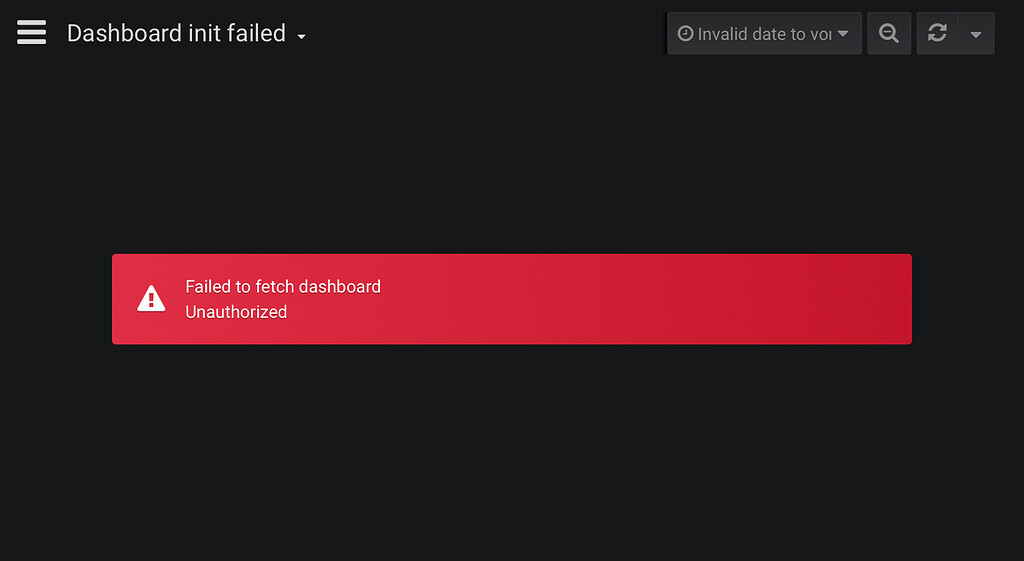Open the hamburger side menu

click(x=31, y=32)
